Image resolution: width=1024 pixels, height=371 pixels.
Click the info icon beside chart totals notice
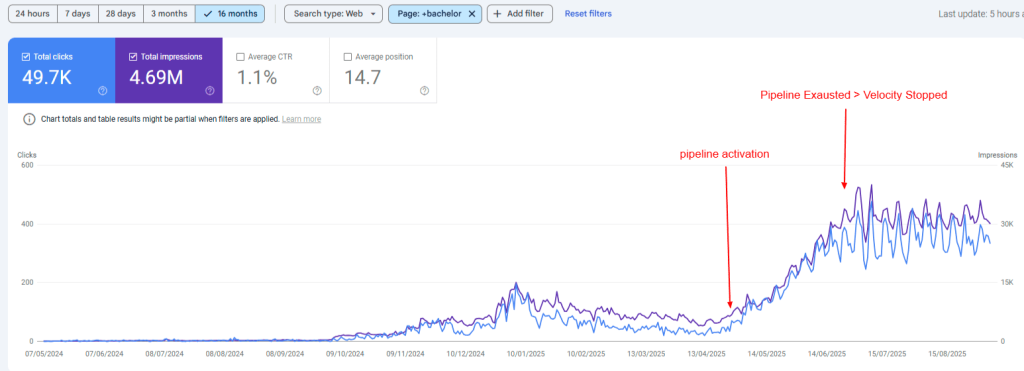point(29,119)
